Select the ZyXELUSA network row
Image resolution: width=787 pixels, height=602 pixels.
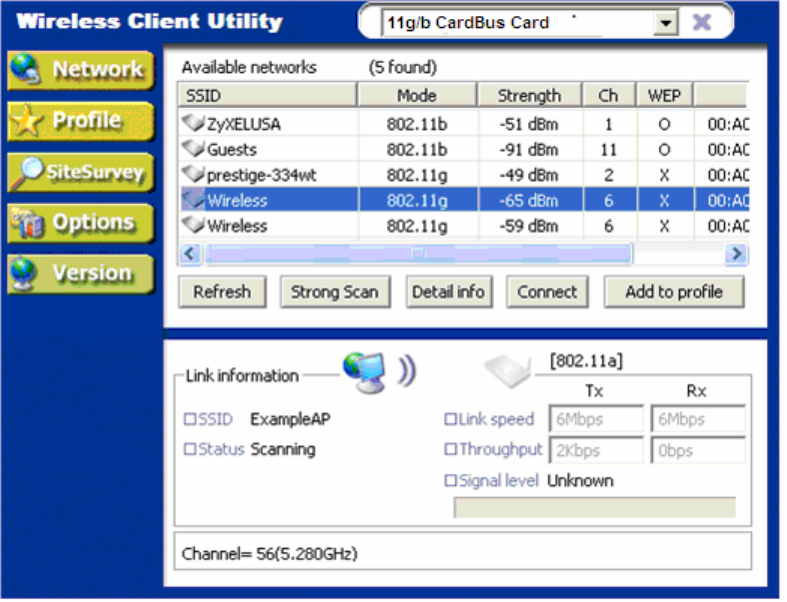464,124
